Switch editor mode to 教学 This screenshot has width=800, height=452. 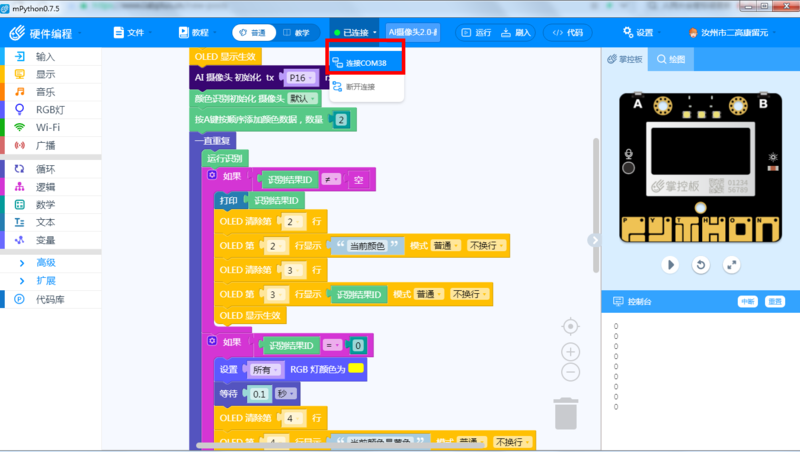(x=298, y=32)
